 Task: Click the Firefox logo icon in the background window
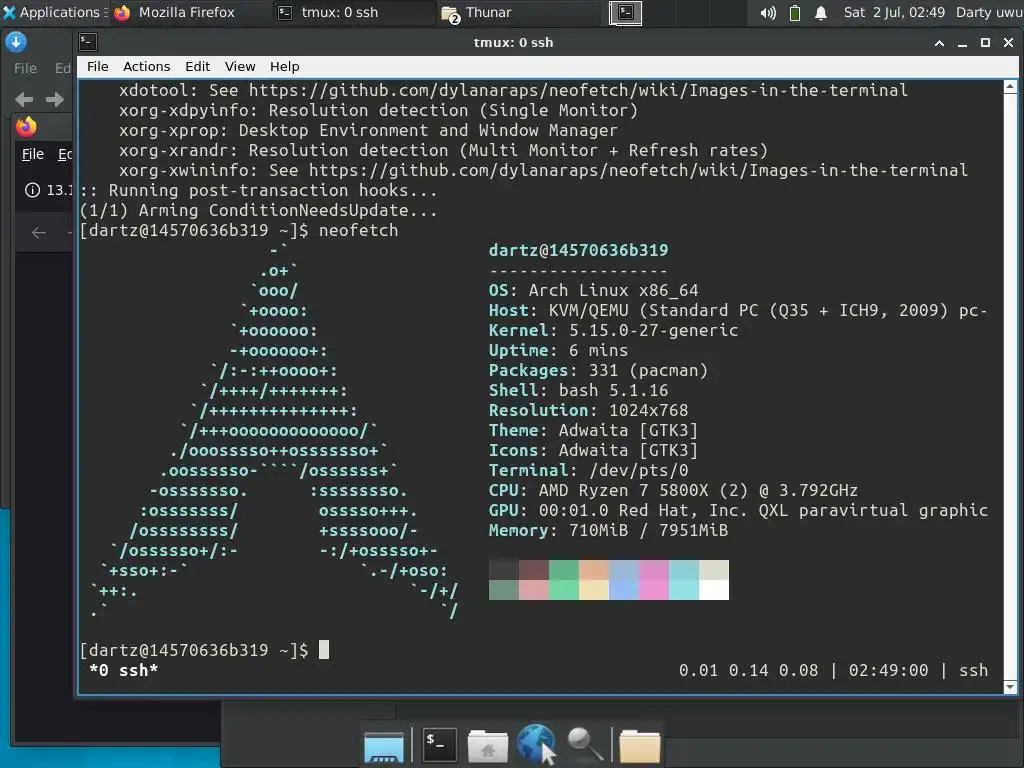(27, 127)
